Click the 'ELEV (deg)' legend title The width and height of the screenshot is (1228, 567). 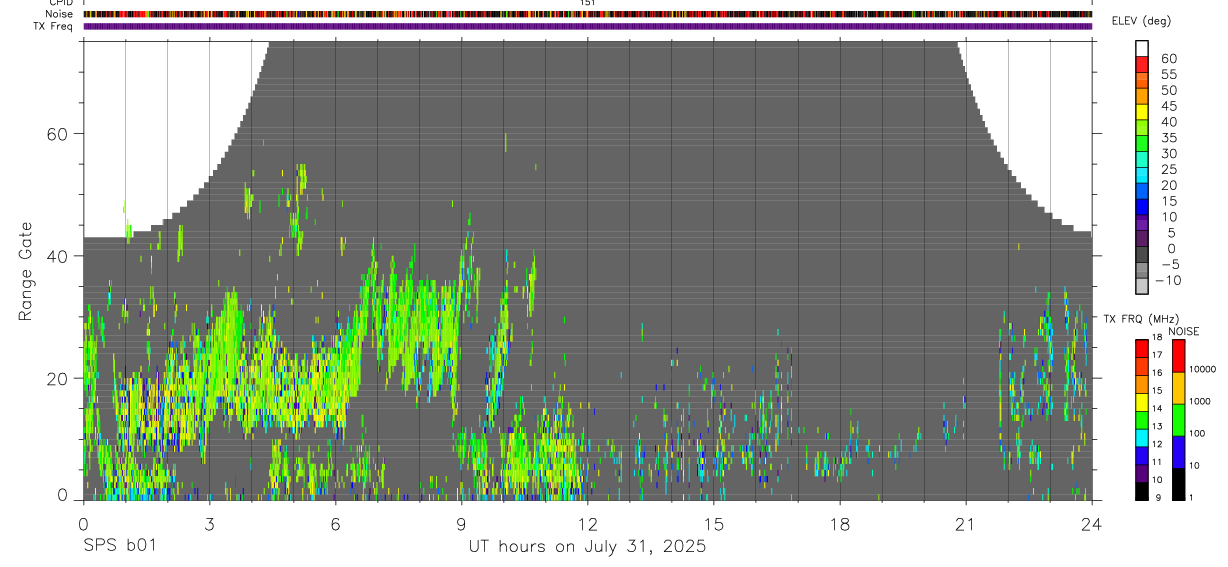(1141, 21)
